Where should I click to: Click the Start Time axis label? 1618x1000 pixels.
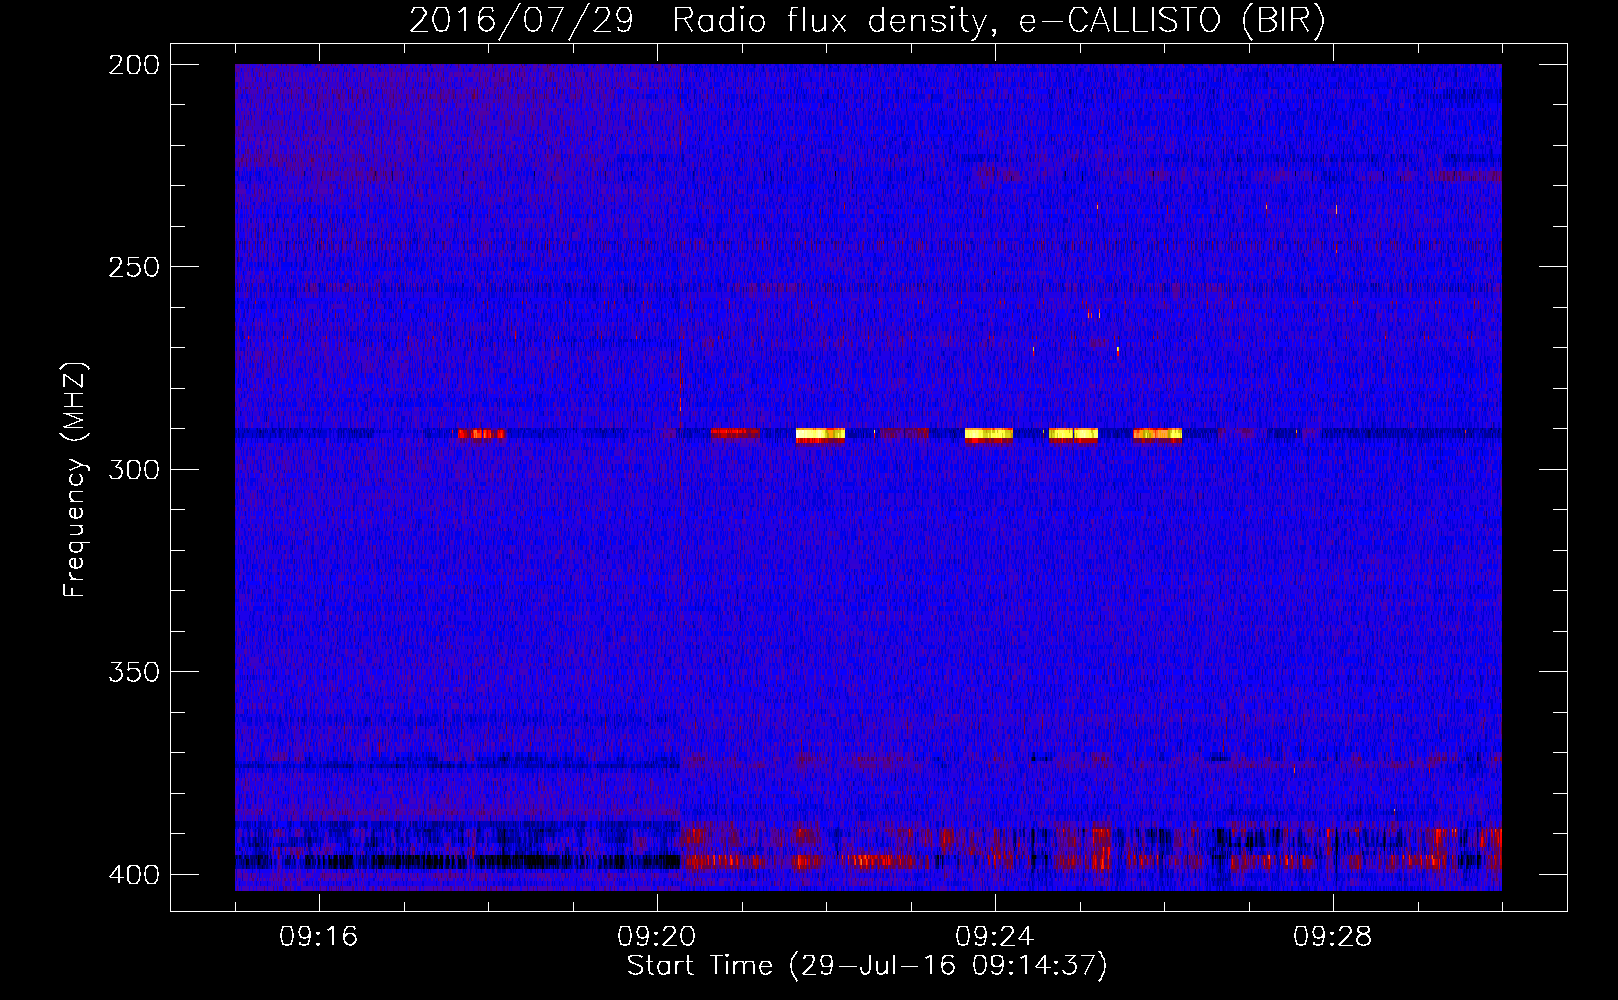tap(867, 966)
